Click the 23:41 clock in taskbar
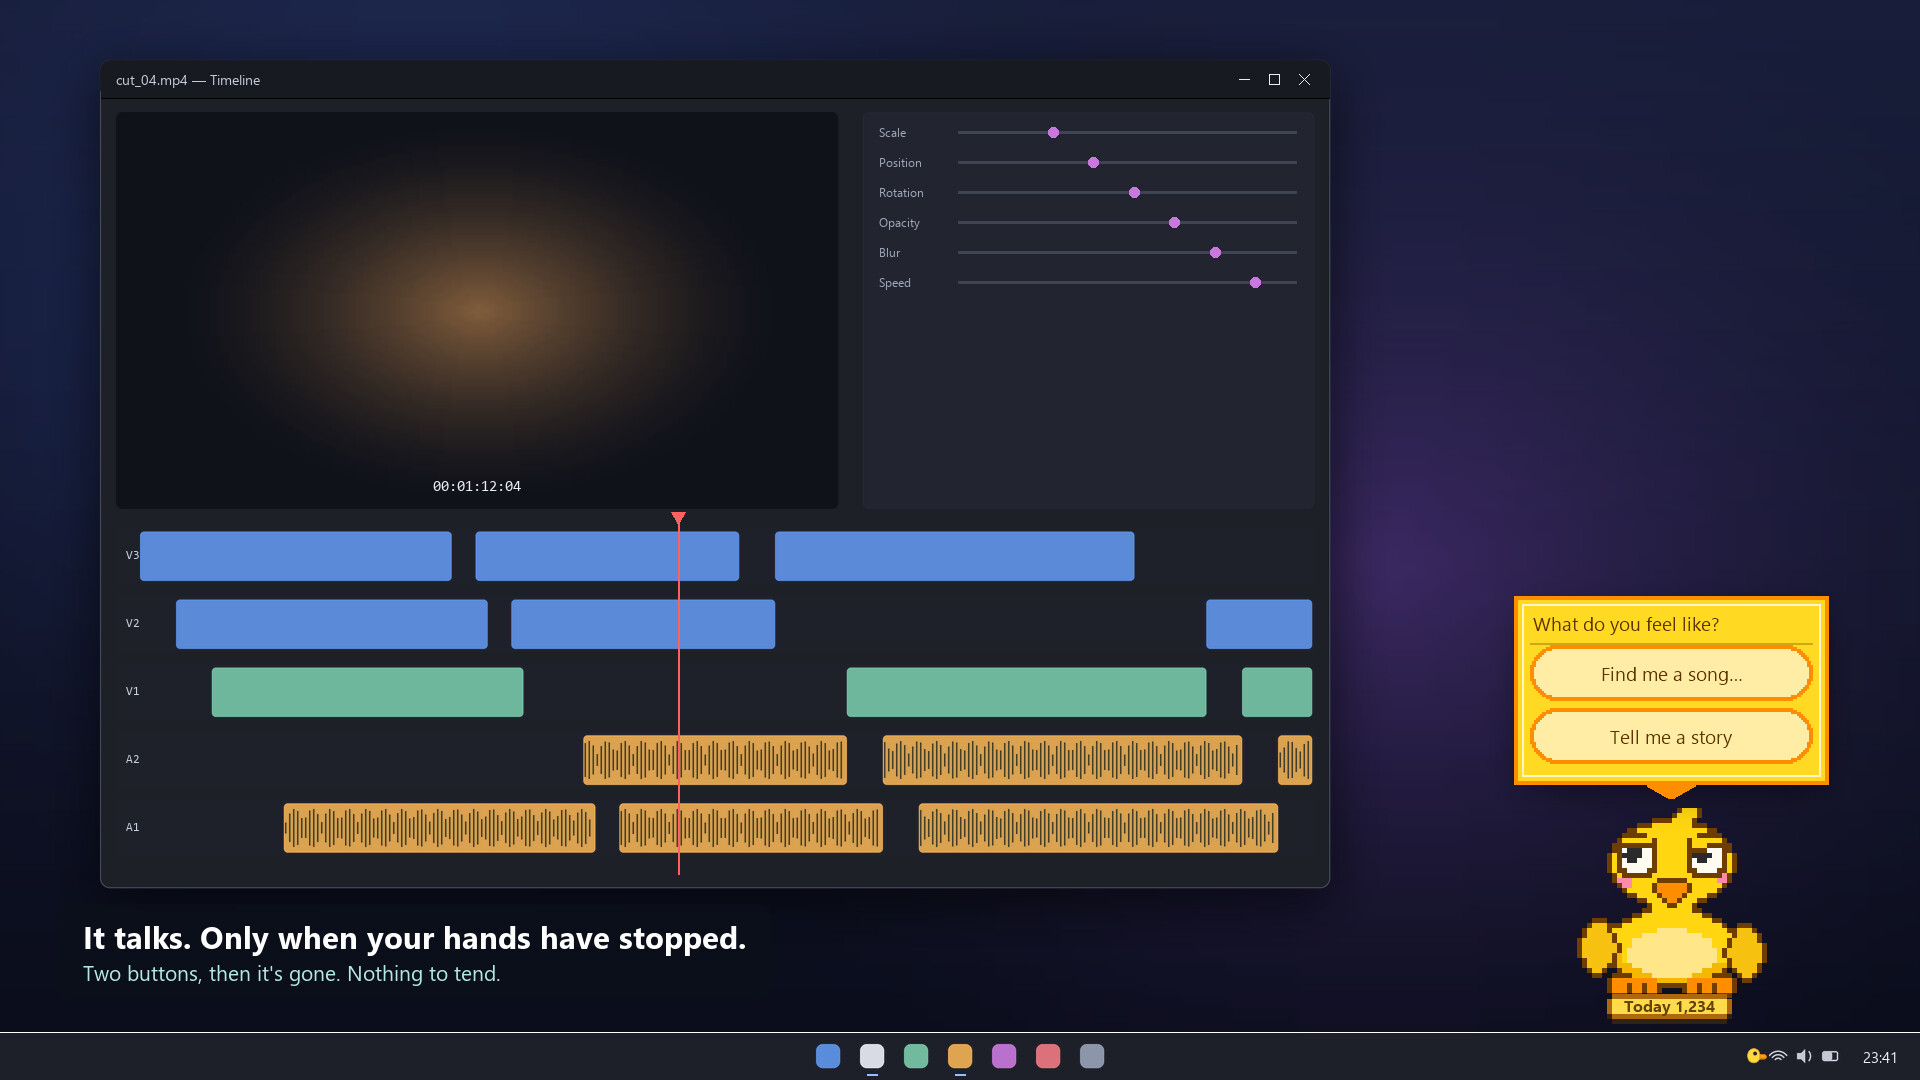The height and width of the screenshot is (1080, 1920). [x=1880, y=1057]
